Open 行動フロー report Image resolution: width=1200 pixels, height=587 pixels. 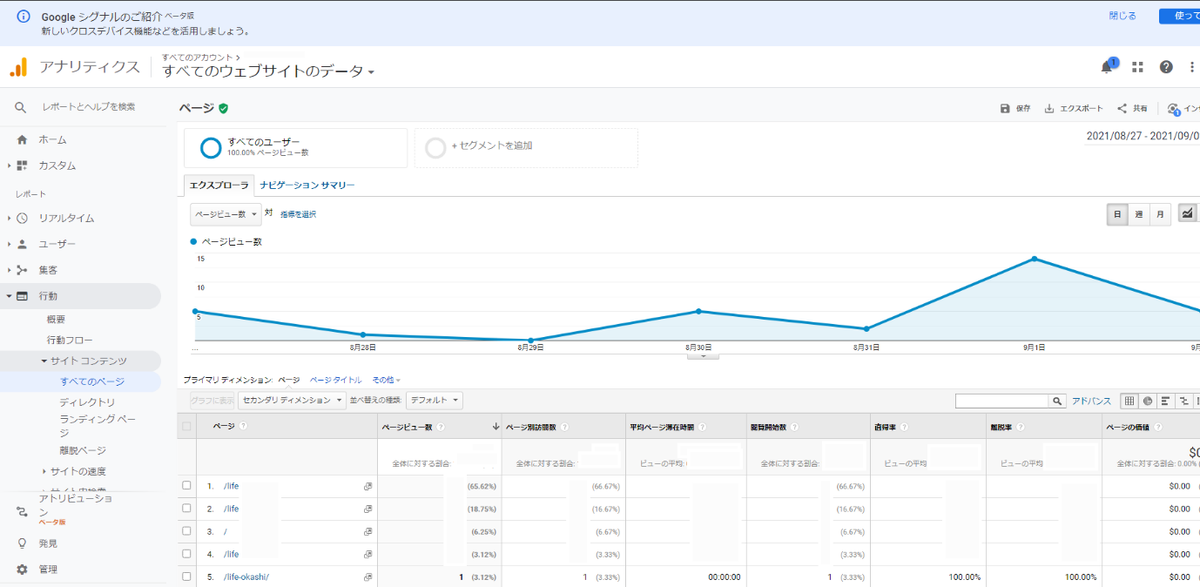[68, 340]
